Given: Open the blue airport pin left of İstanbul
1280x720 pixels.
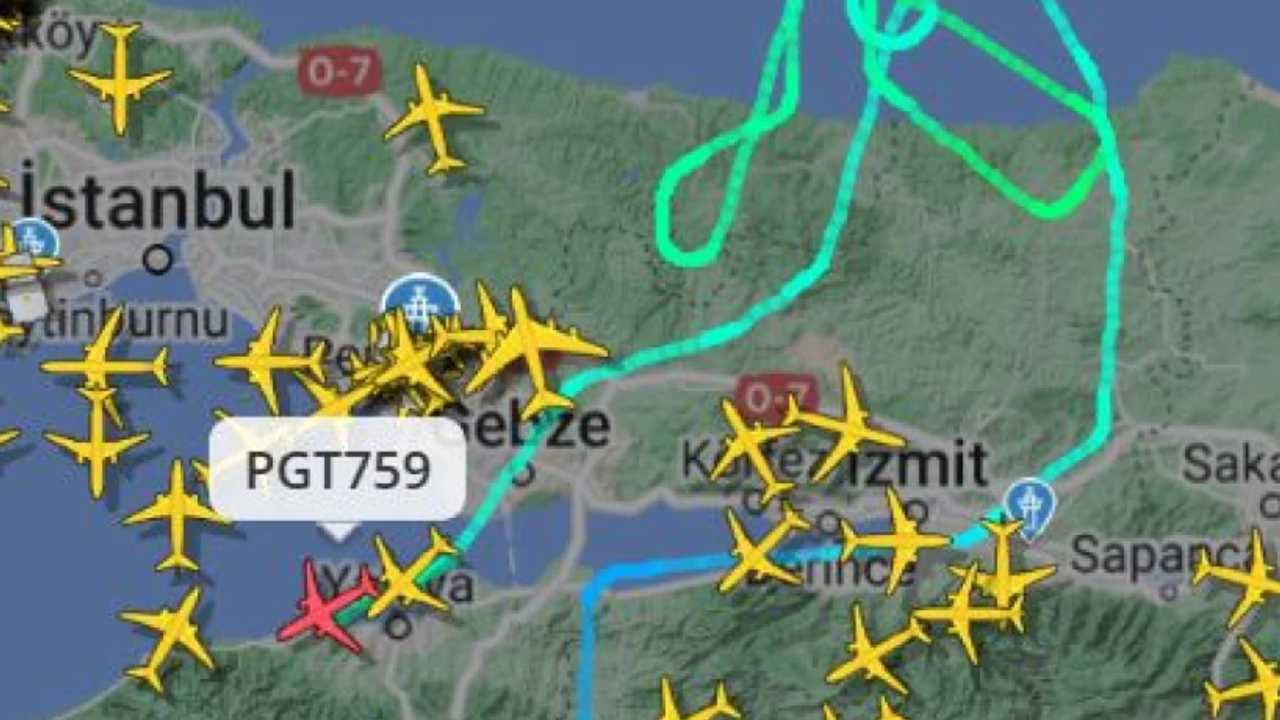Looking at the screenshot, I should click(33, 240).
